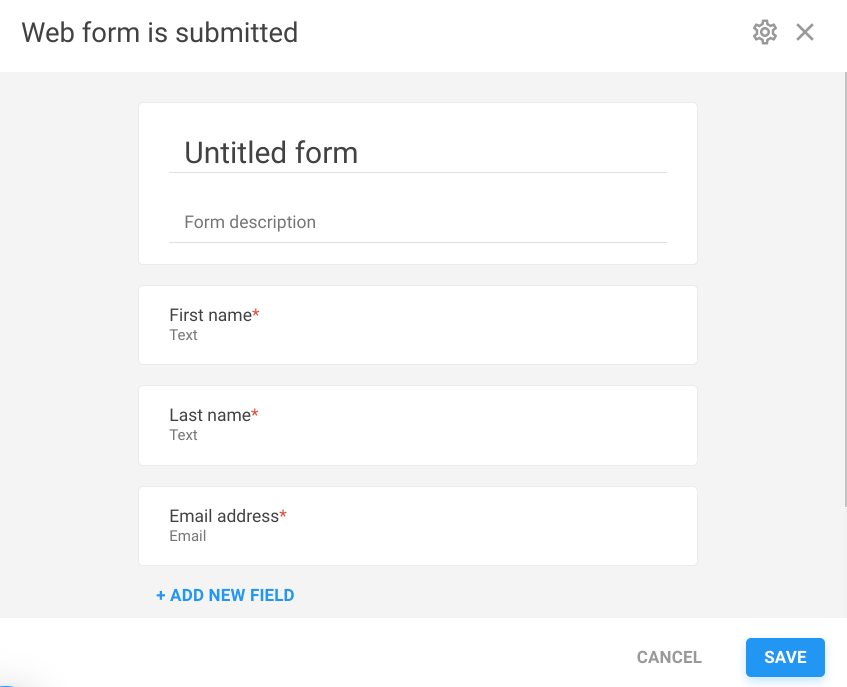Click the Form description placeholder field
This screenshot has height=687, width=847.
(x=249, y=222)
